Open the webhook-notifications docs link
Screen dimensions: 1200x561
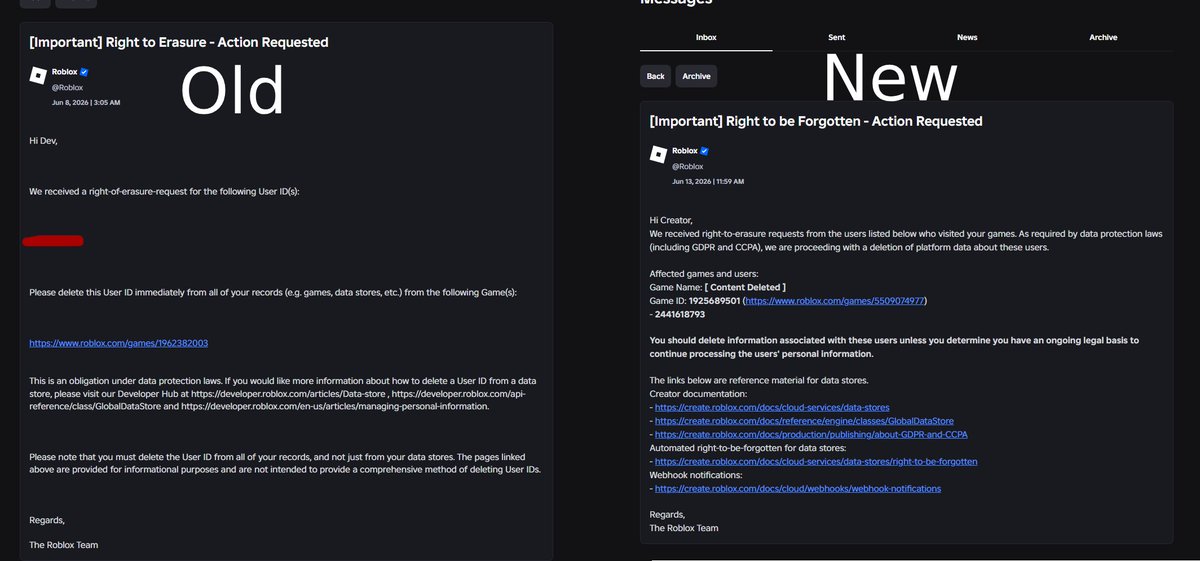pyautogui.click(x=797, y=489)
